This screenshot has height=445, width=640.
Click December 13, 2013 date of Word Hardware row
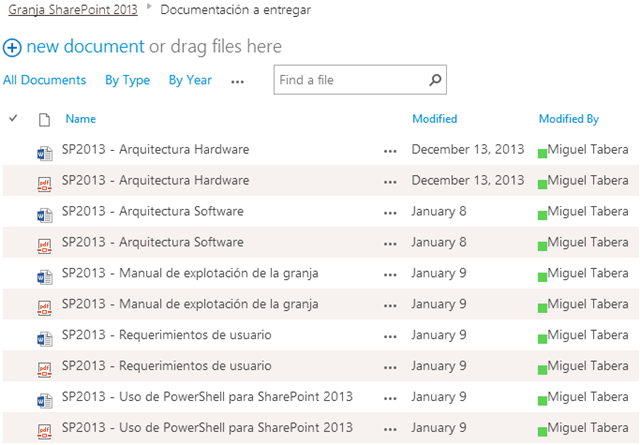click(x=468, y=149)
